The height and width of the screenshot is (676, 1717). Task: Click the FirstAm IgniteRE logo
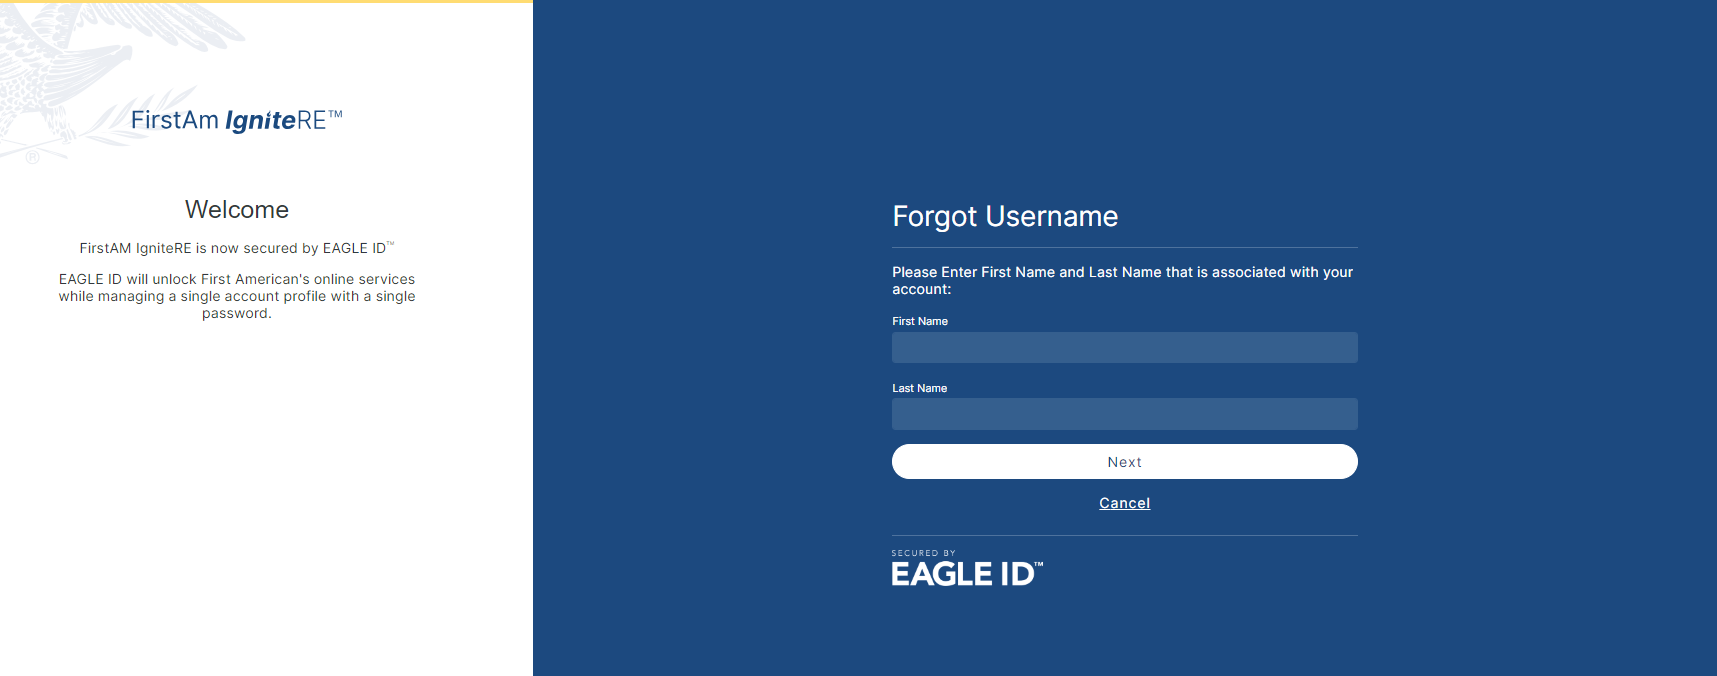click(x=237, y=119)
